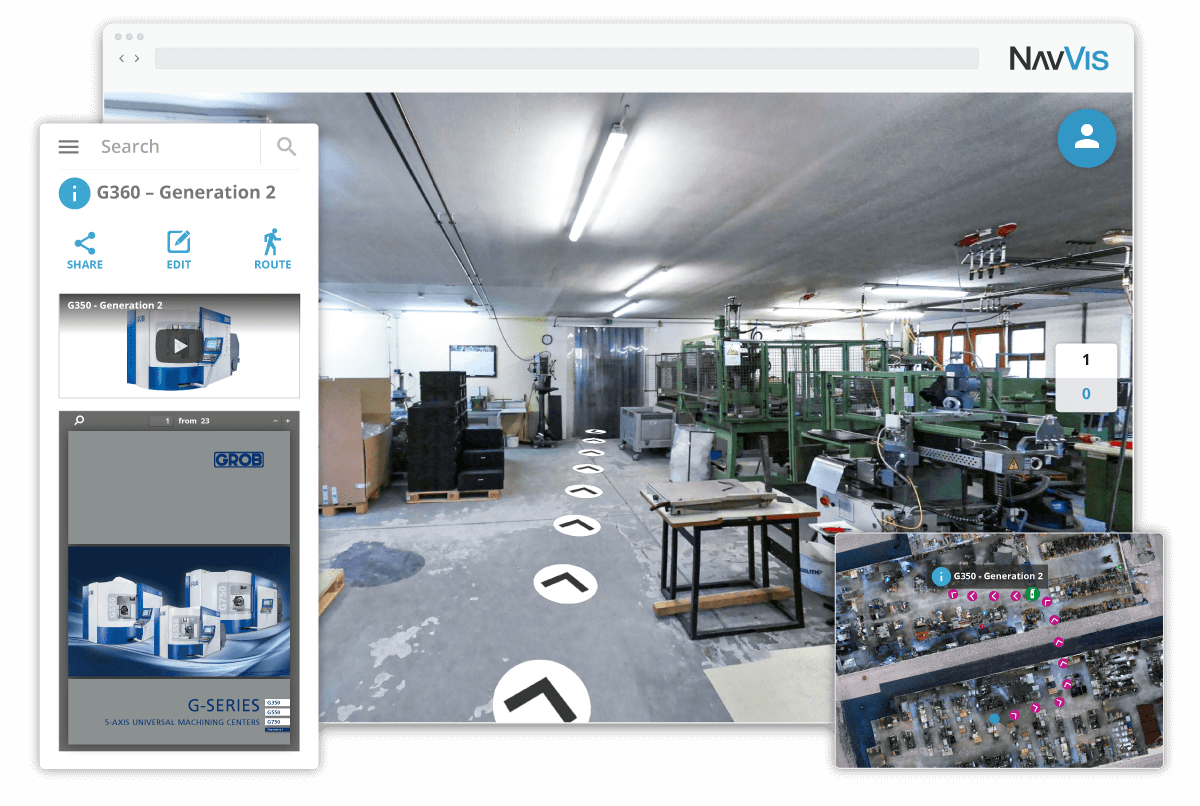1200x806 pixels.
Task: Select the G360 – Generation 2 title
Action: coord(186,192)
